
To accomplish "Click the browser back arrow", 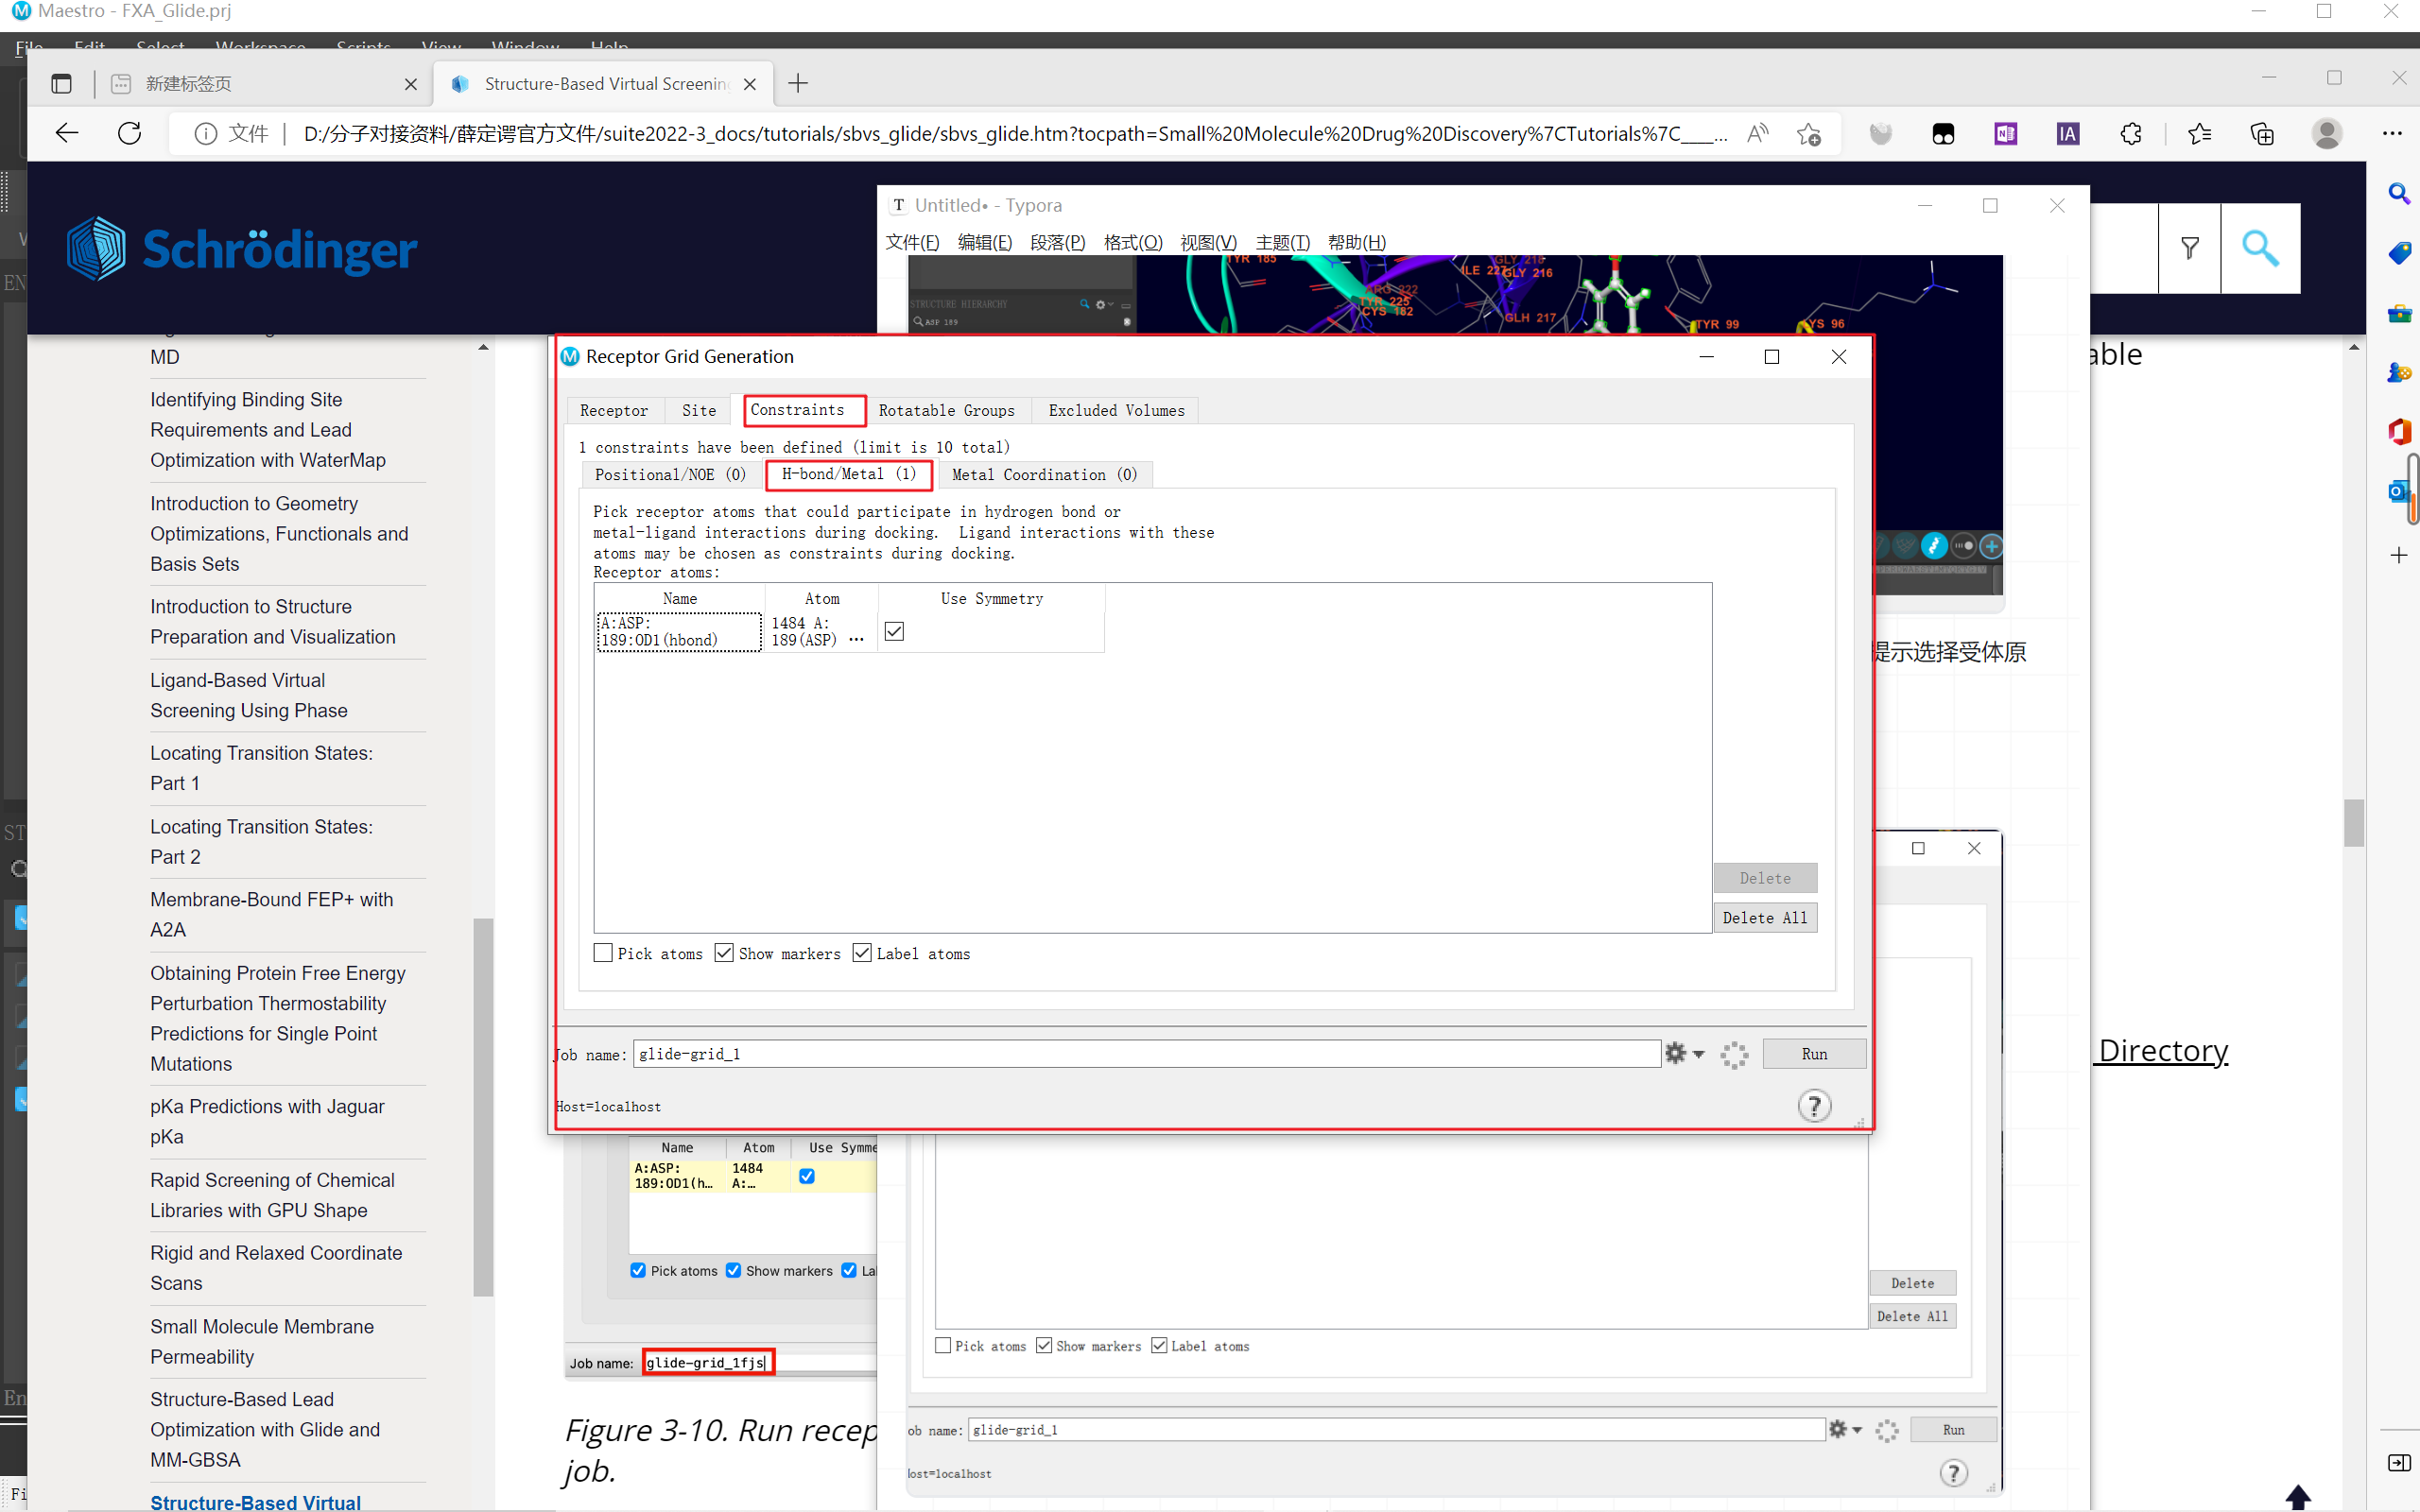I will coord(67,133).
